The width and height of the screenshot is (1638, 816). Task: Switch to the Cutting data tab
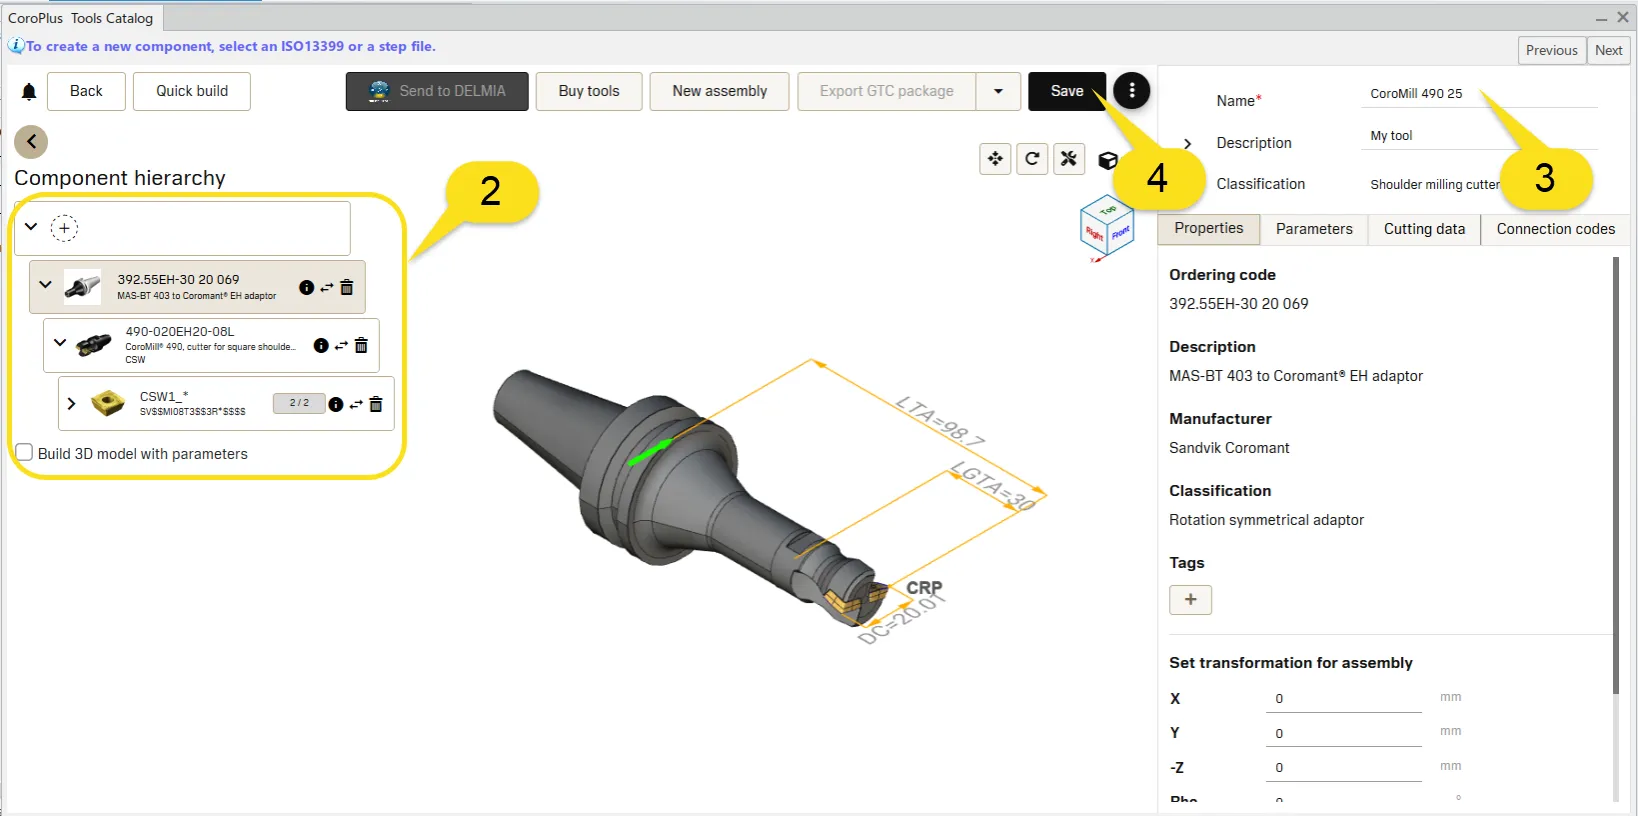point(1424,229)
